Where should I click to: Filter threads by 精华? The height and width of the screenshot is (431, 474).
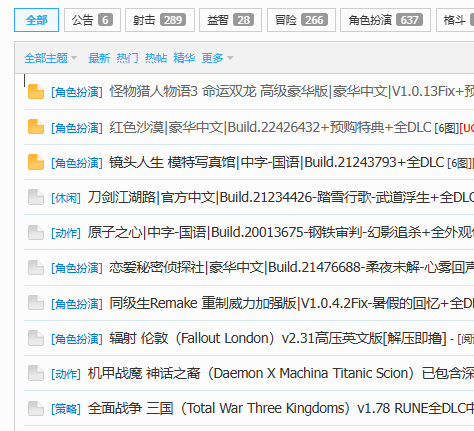coord(184,58)
